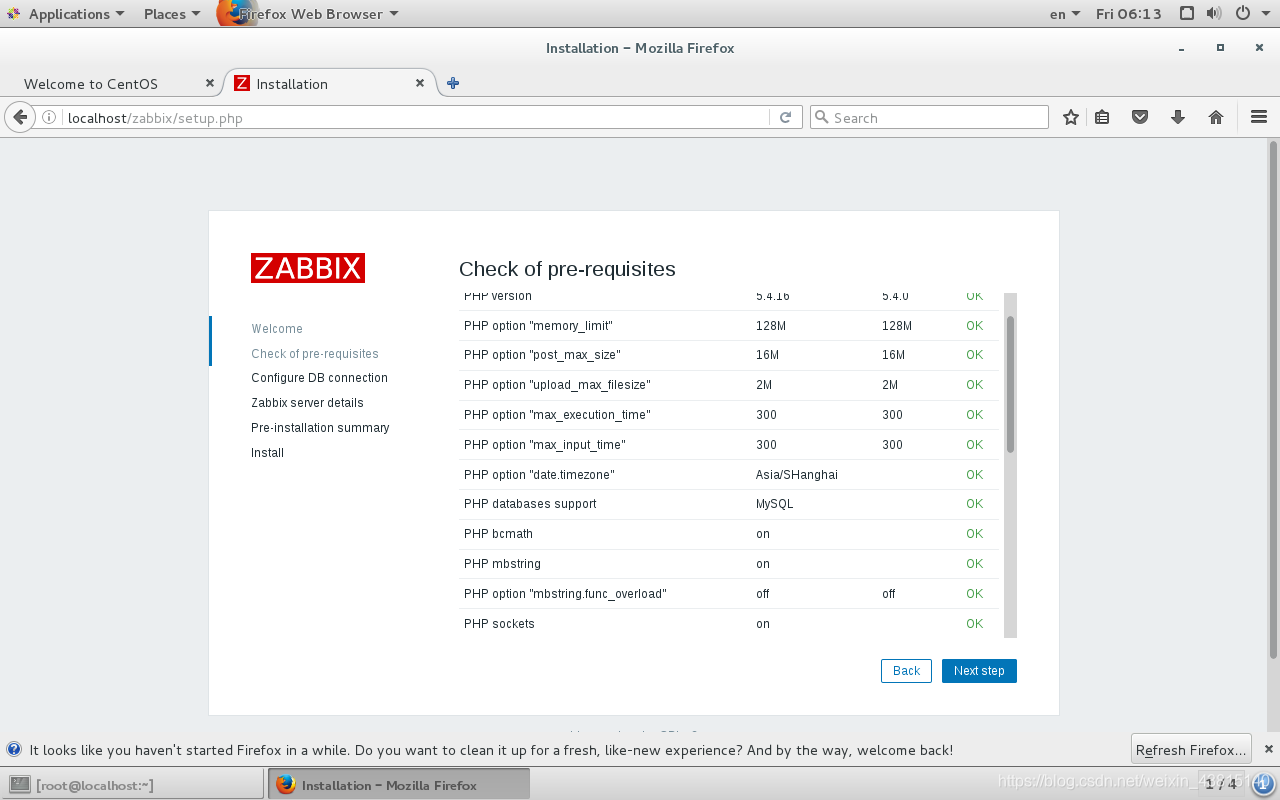Screen dimensions: 1280x800
Task: Click the Firefox back arrow button
Action: (19, 117)
